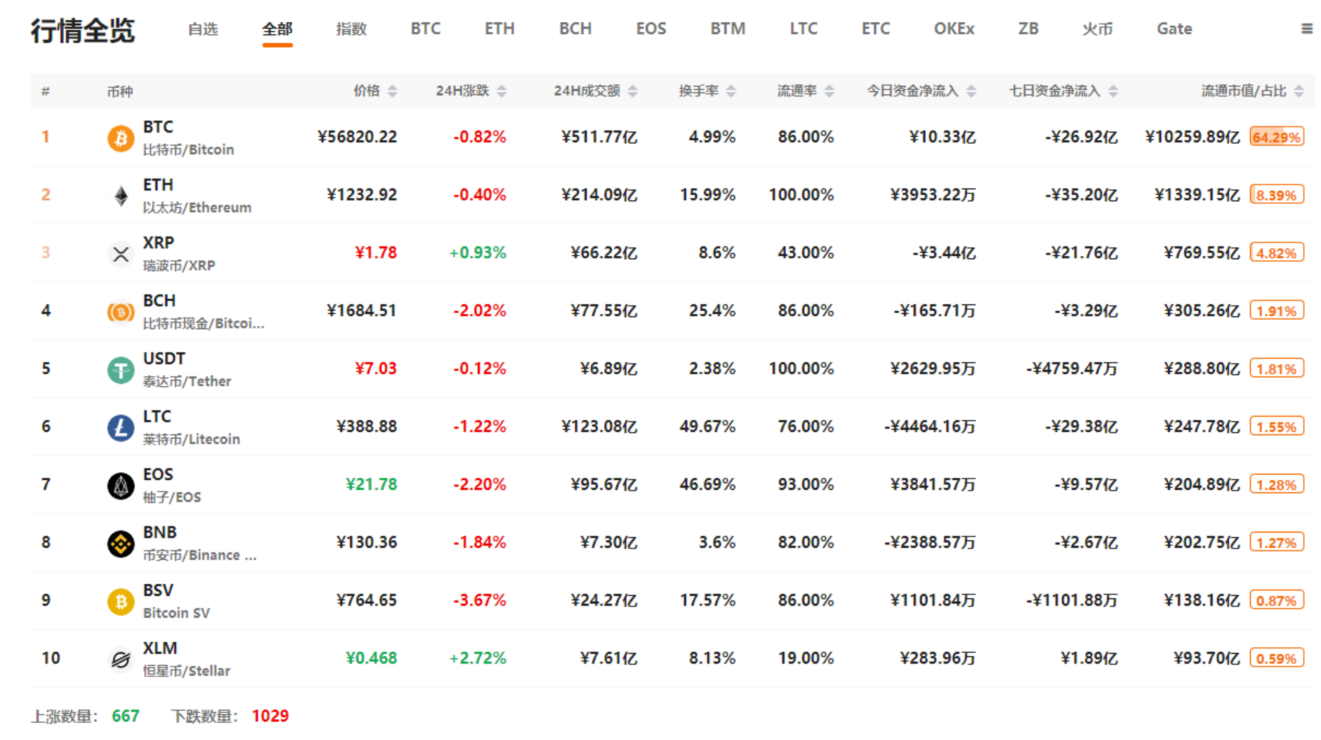Image resolution: width=1321 pixels, height=740 pixels.
Task: Sort by 24H涨跌 column arrows
Action: tap(501, 91)
